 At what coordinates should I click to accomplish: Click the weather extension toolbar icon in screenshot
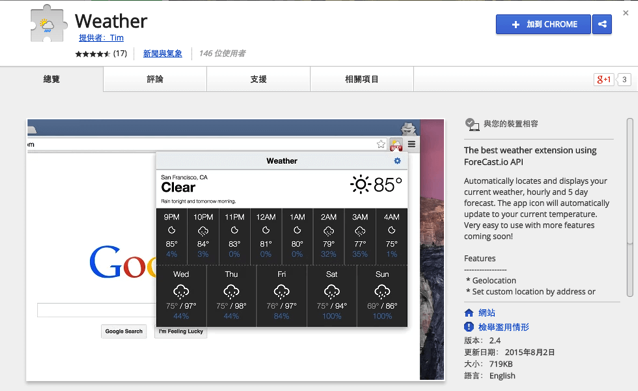[x=396, y=144]
